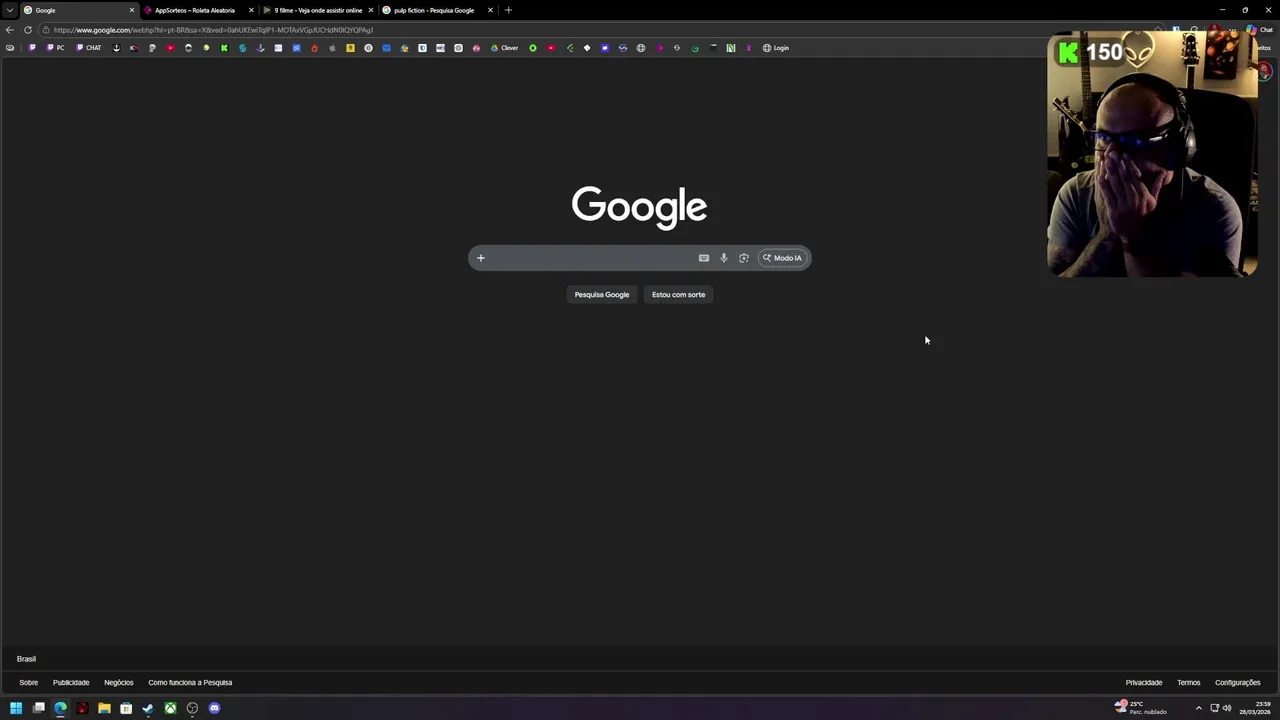Image resolution: width=1280 pixels, height=720 pixels.
Task: Open the on-screen keyboard icon in search box
Action: click(x=704, y=258)
